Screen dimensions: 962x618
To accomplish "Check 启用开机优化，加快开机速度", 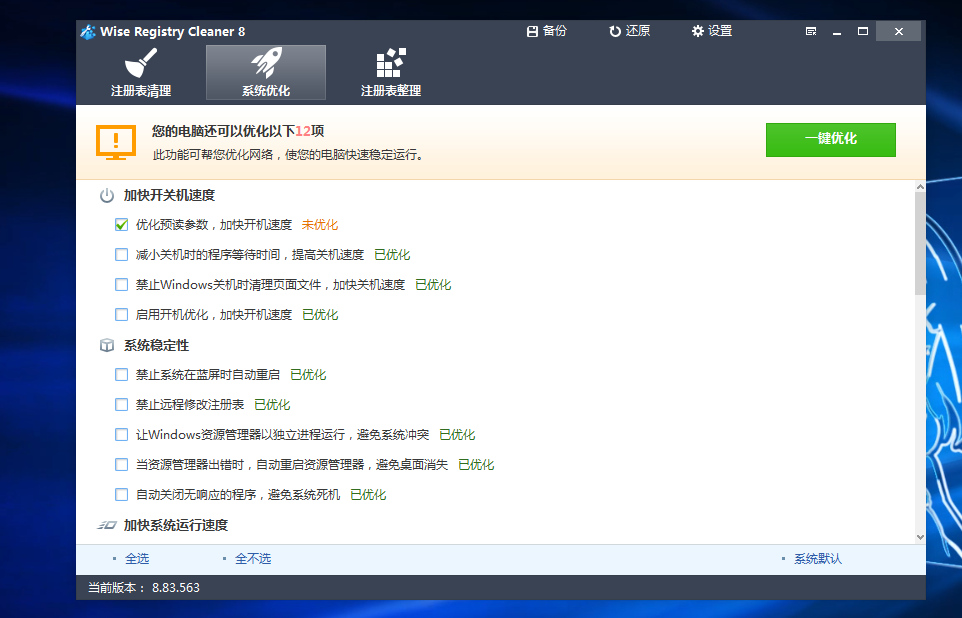I will pos(121,315).
